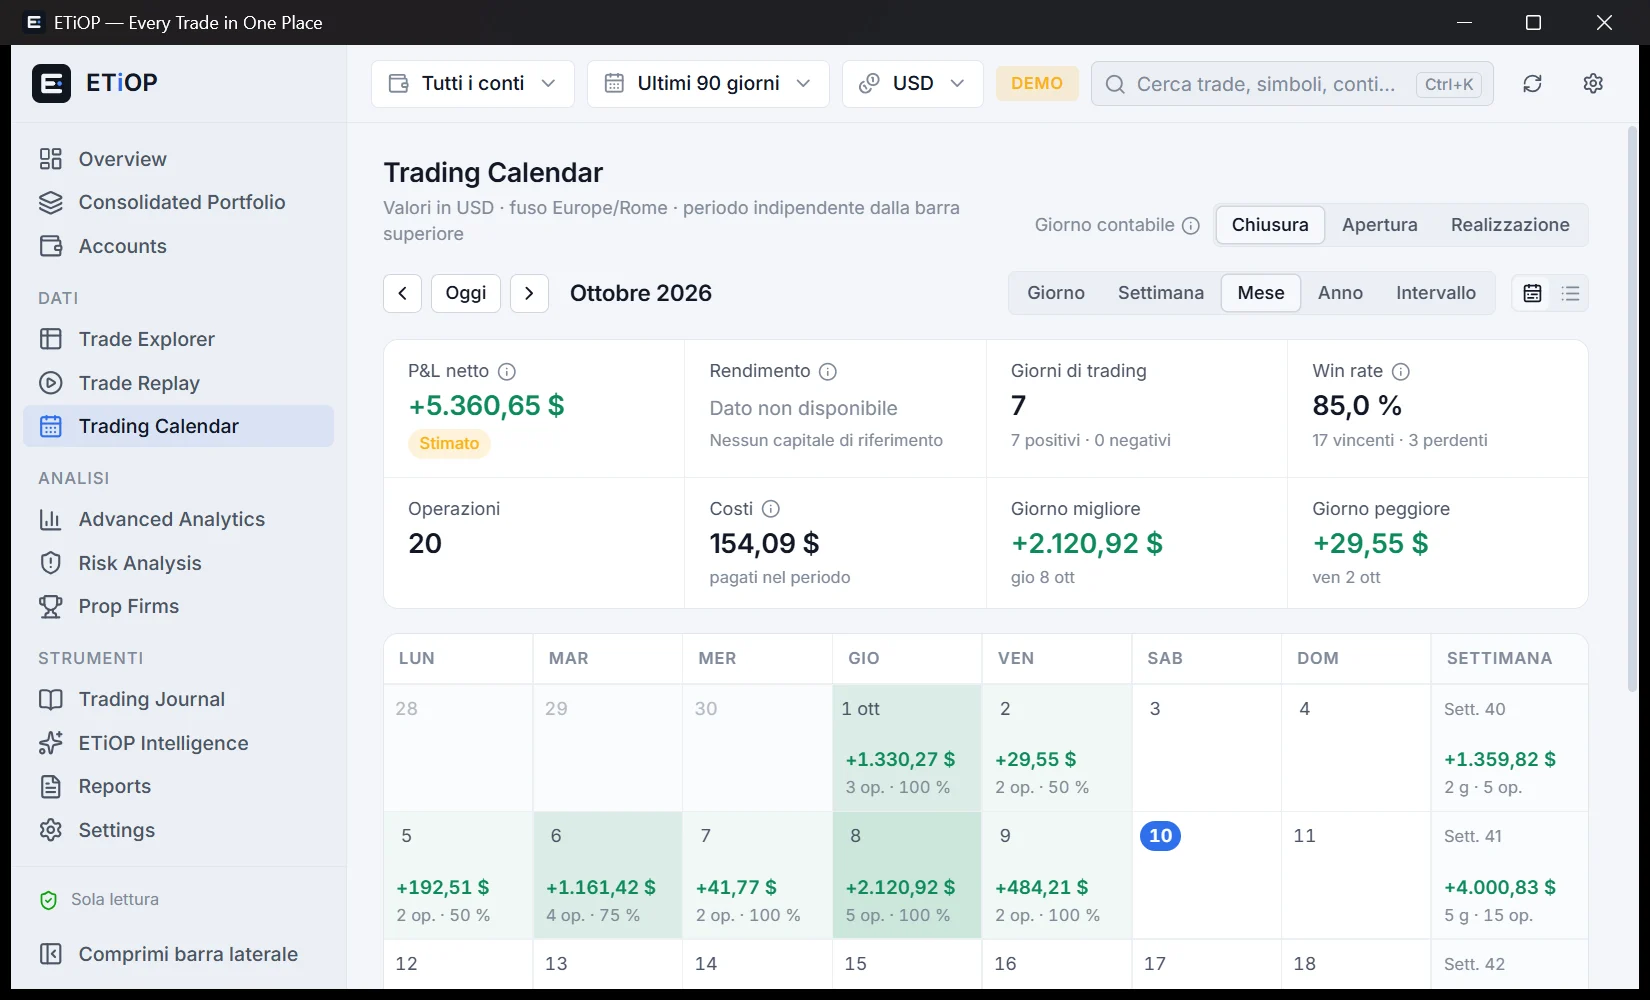
Task: Open the Trading Journal
Action: pyautogui.click(x=178, y=699)
